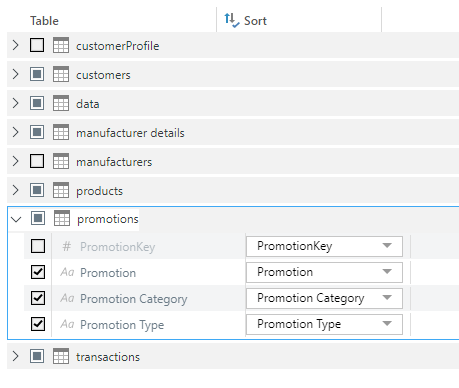Enable the PromotionKey column checkbox
Image resolution: width=459 pixels, height=388 pixels.
[38, 246]
